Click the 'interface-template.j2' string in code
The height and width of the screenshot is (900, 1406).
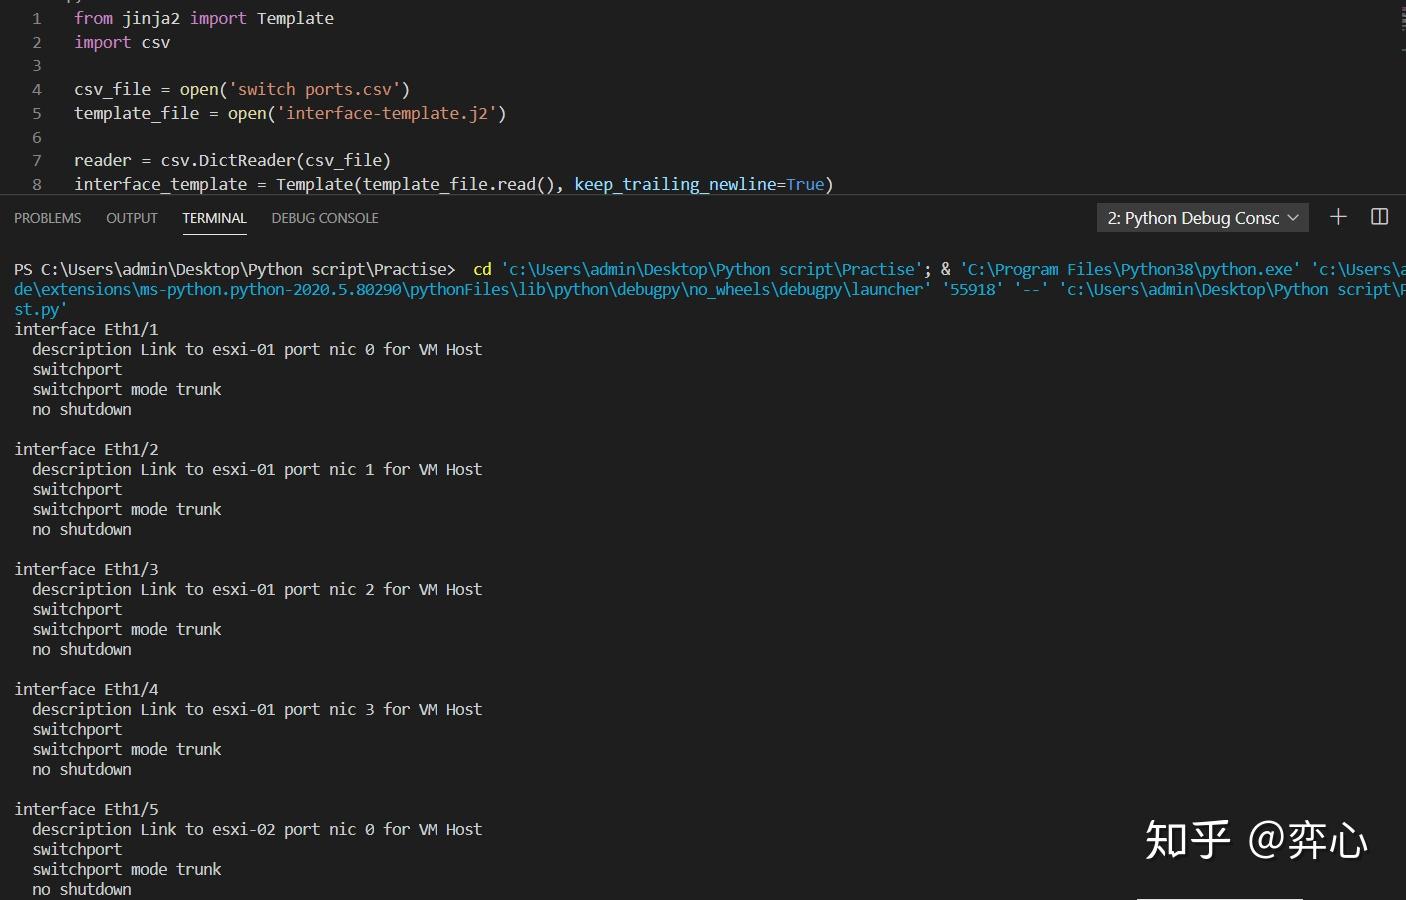[387, 113]
